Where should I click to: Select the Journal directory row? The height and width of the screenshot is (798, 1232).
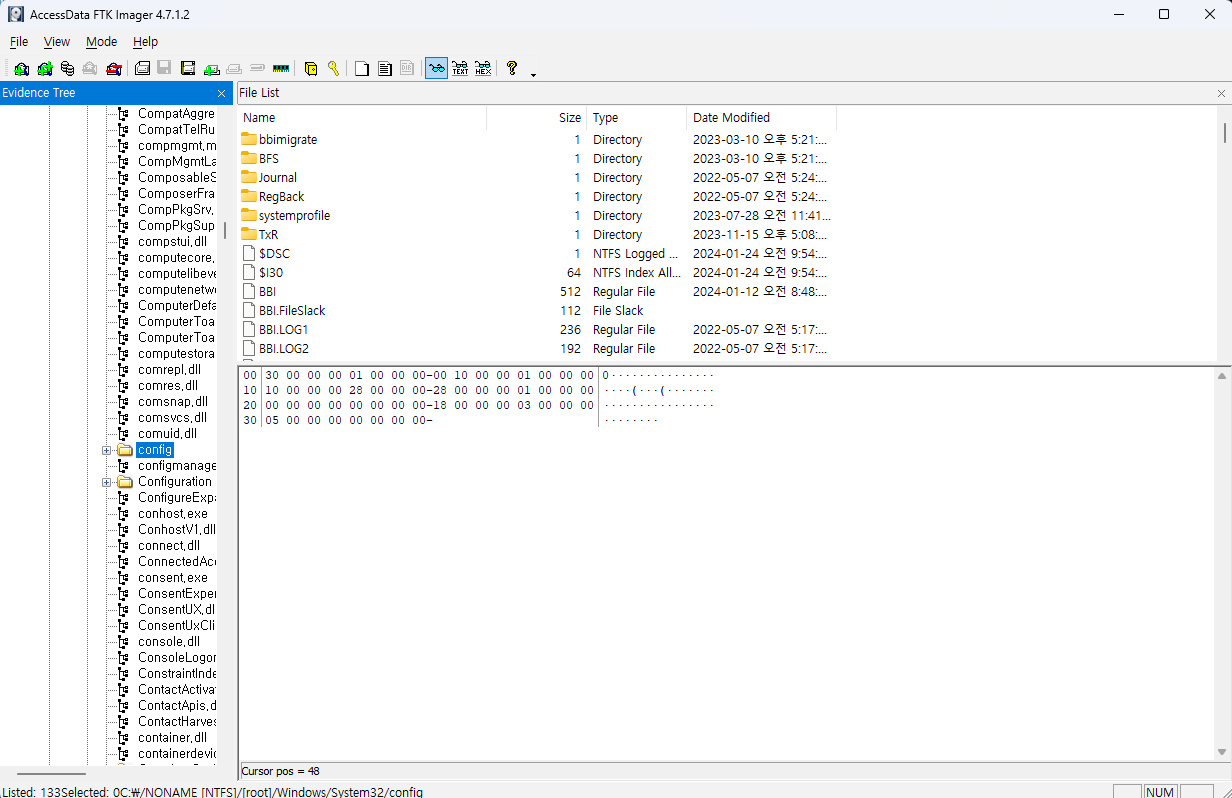(x=536, y=178)
